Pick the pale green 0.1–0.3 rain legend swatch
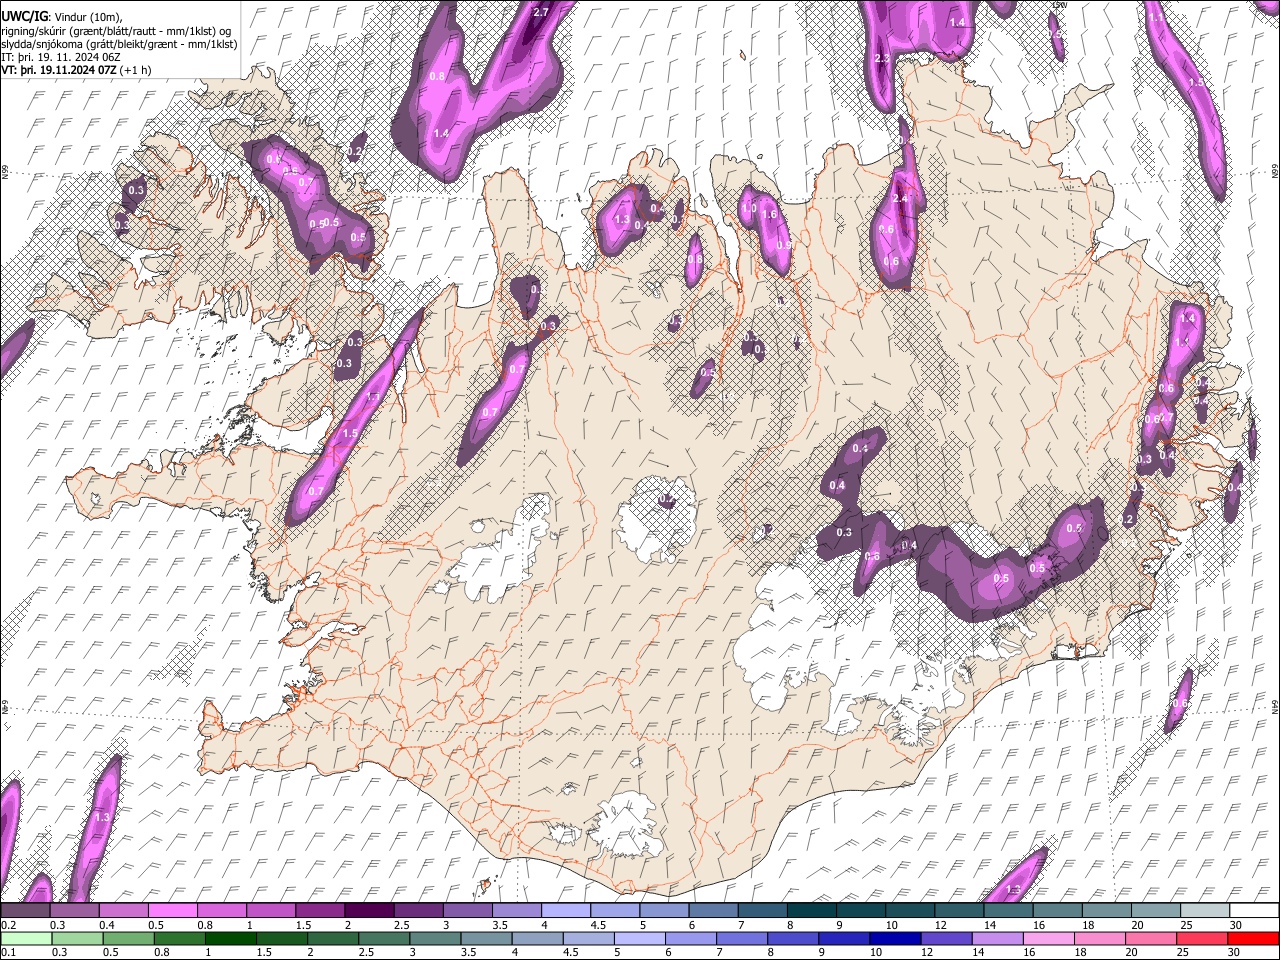This screenshot has height=960, width=1280. [25, 938]
